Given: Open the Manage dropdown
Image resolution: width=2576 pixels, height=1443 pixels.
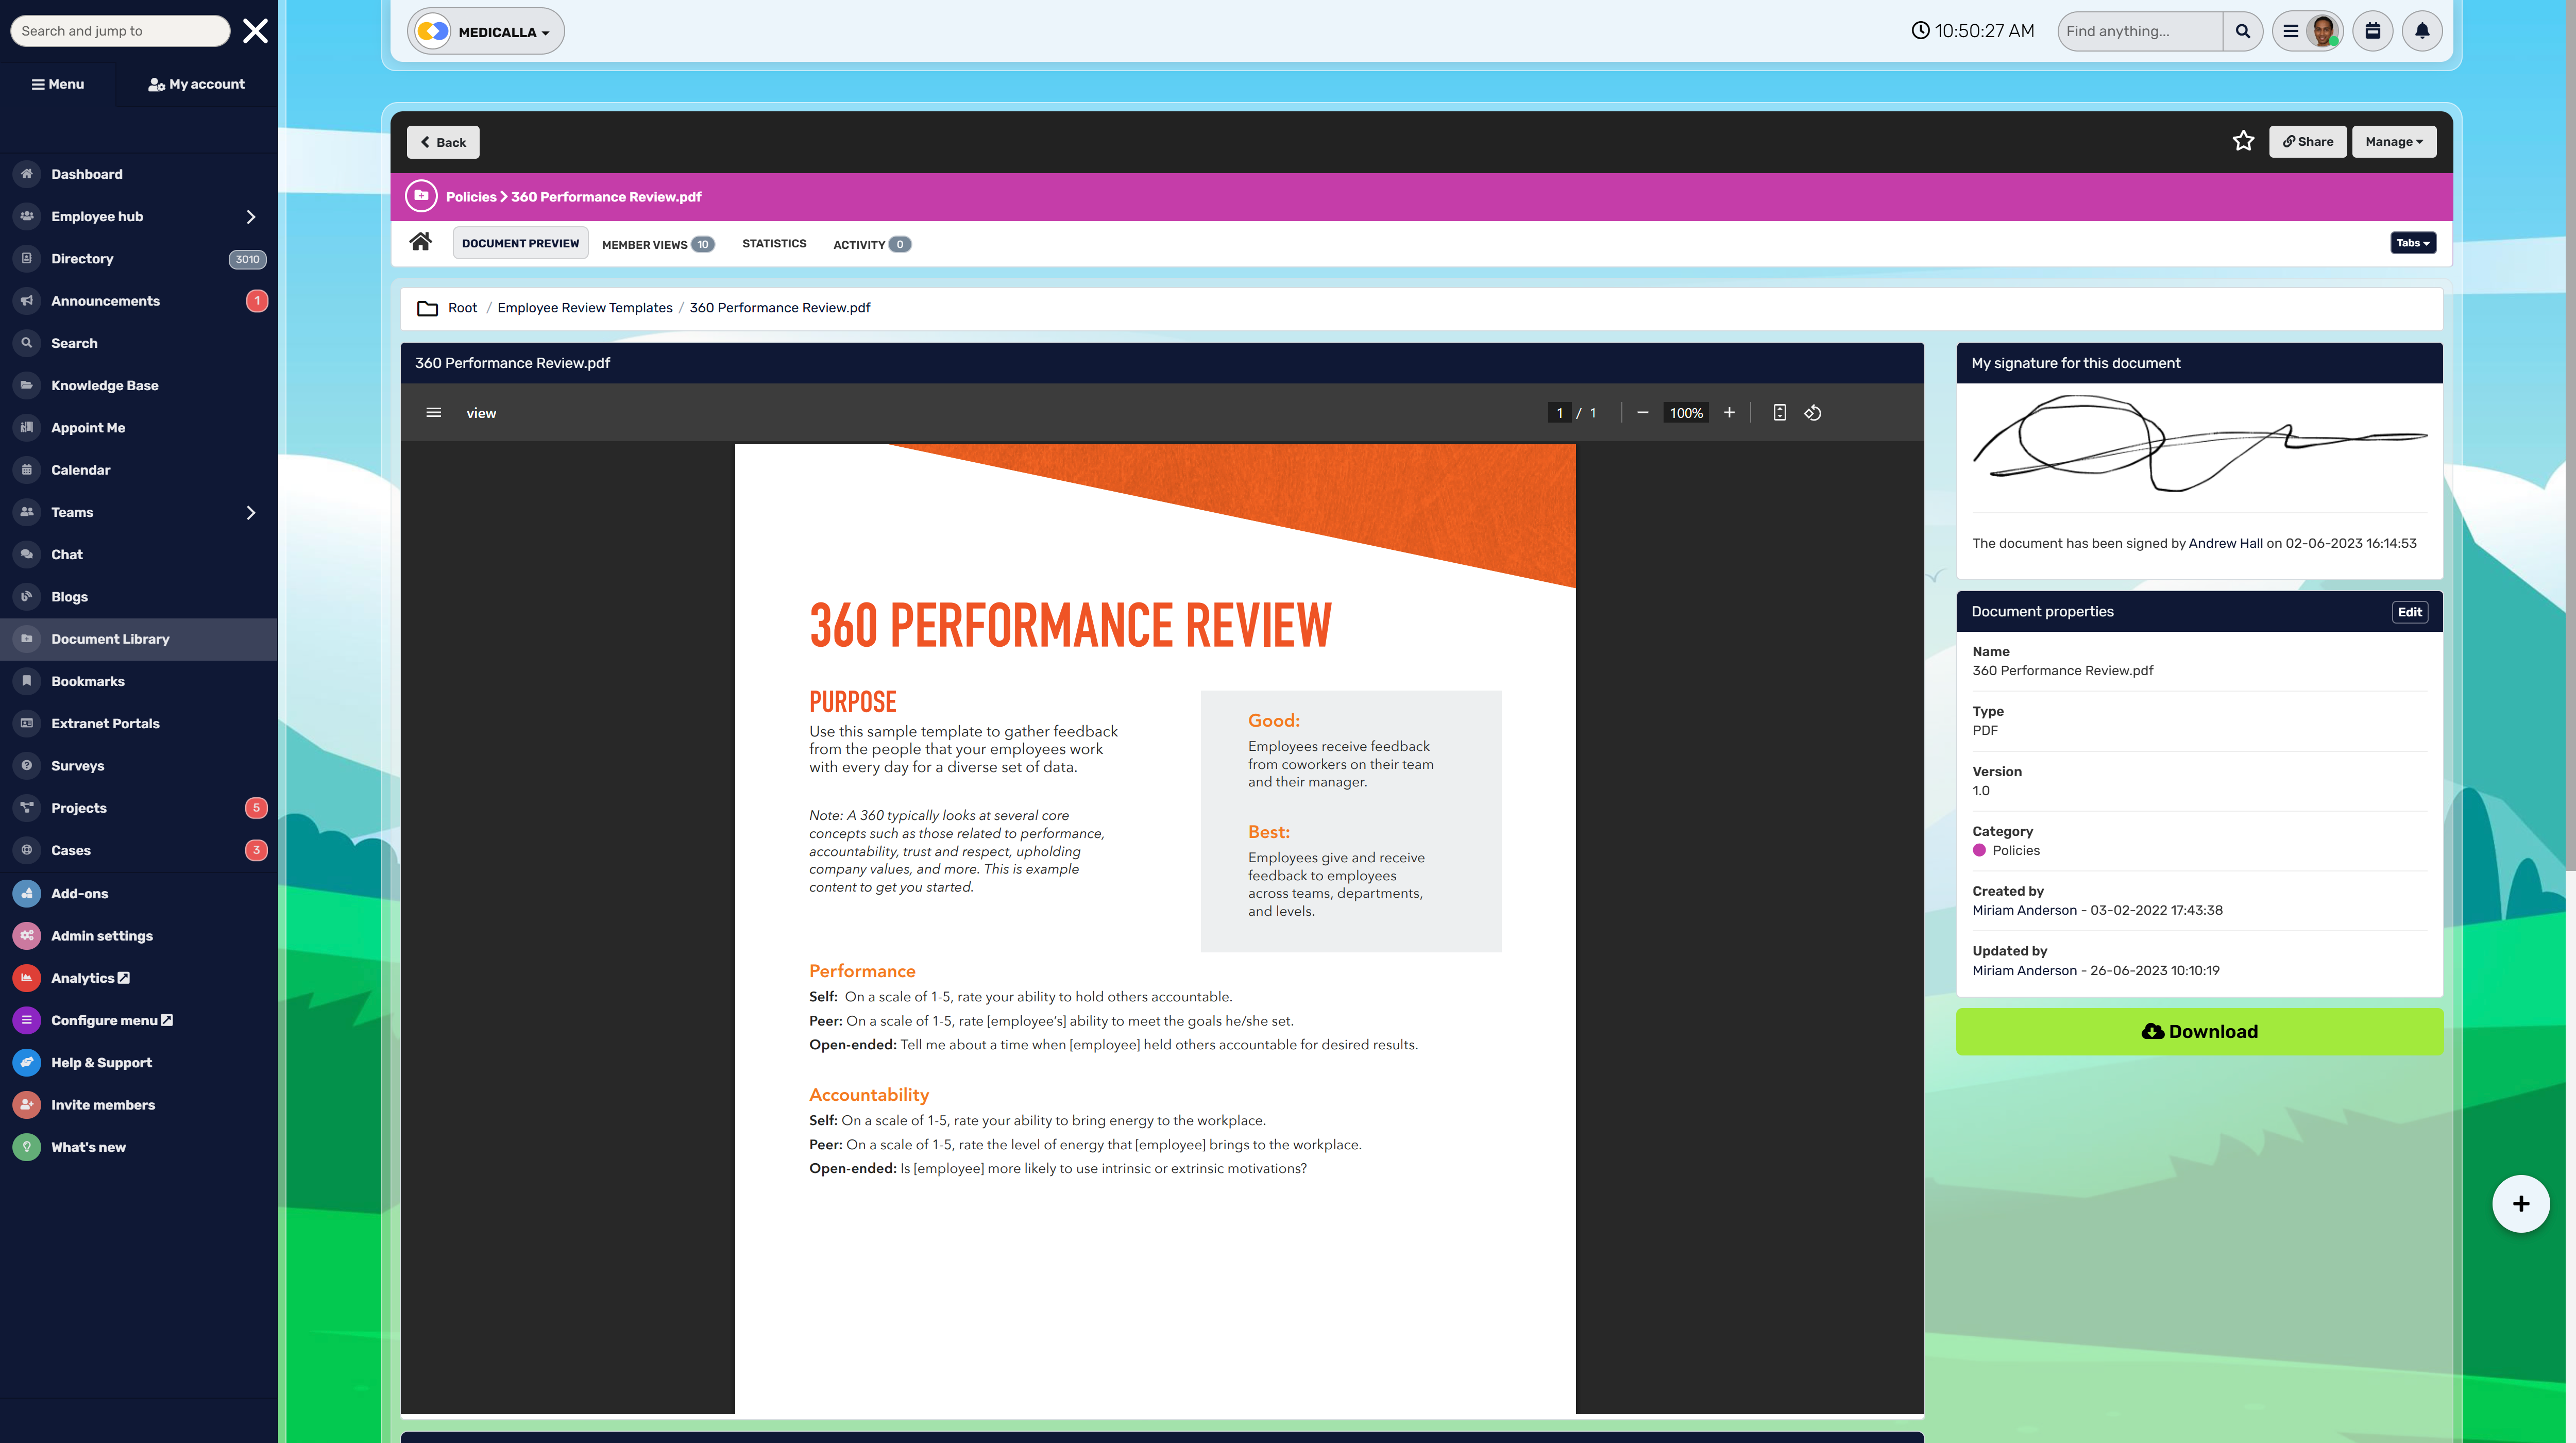Looking at the screenshot, I should pos(2394,141).
